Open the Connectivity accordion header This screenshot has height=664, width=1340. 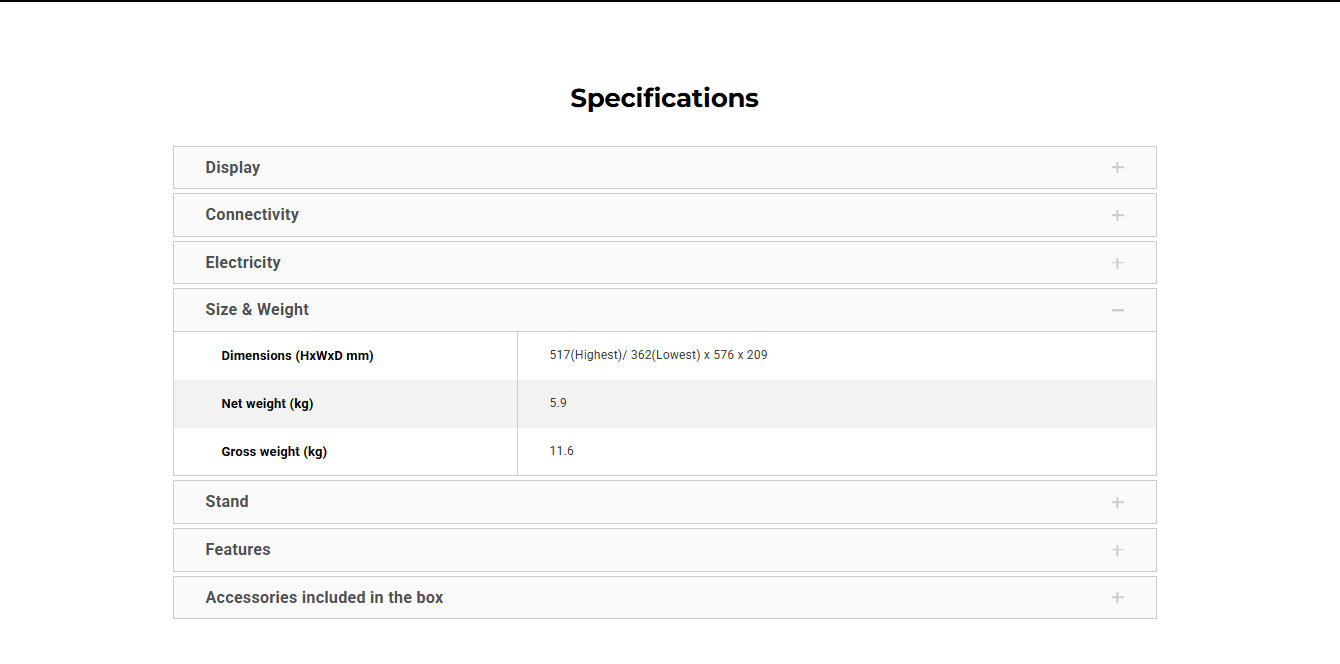point(252,215)
